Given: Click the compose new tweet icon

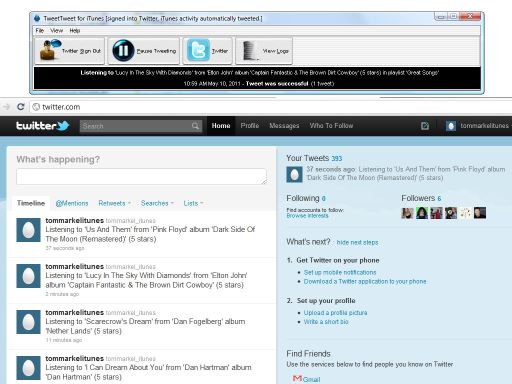Looking at the screenshot, I should (425, 126).
